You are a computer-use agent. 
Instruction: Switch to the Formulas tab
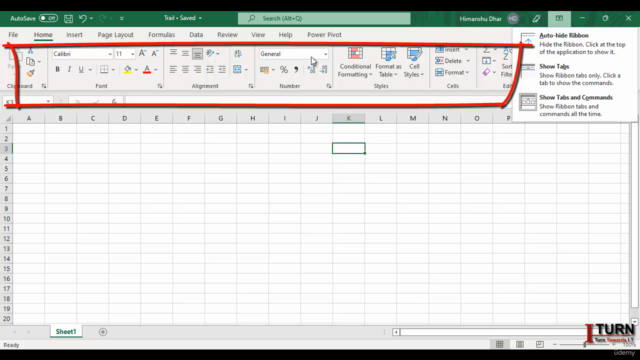[161, 35]
